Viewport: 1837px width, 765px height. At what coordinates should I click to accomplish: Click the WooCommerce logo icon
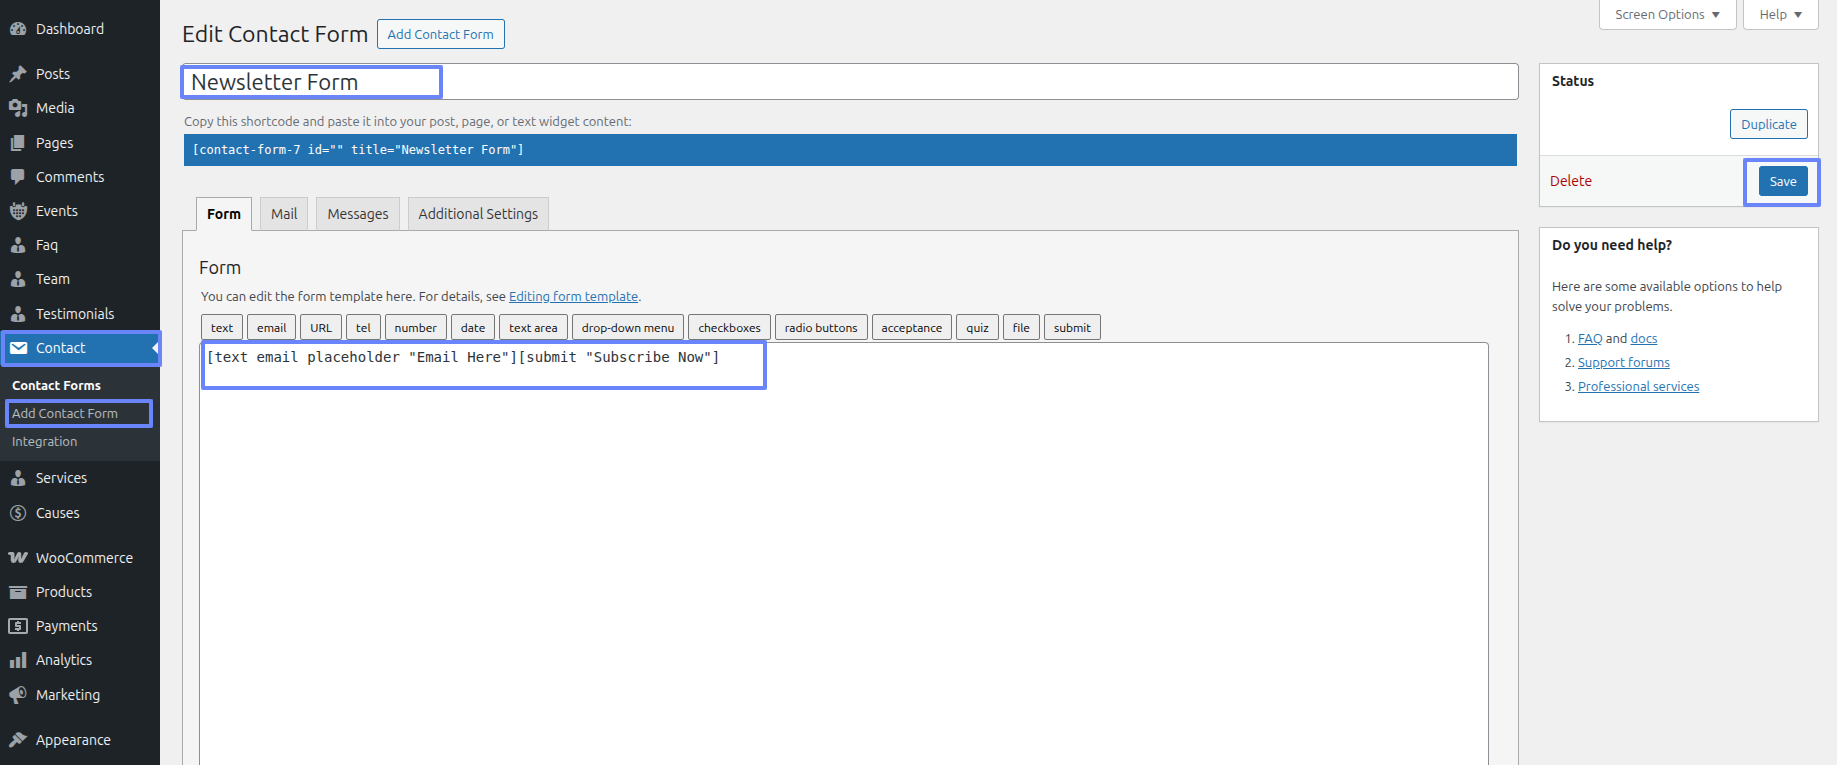click(18, 558)
